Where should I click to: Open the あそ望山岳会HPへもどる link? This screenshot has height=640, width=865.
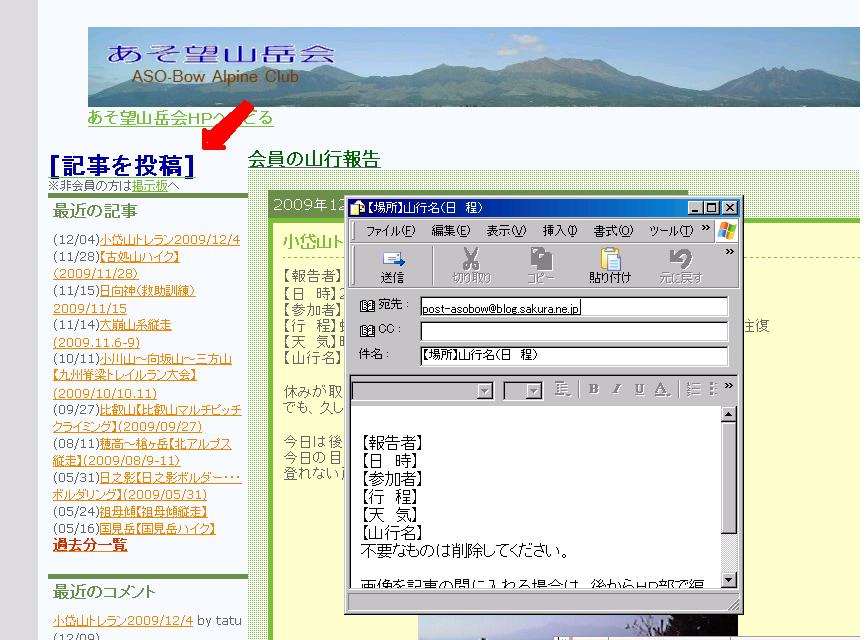[x=180, y=118]
